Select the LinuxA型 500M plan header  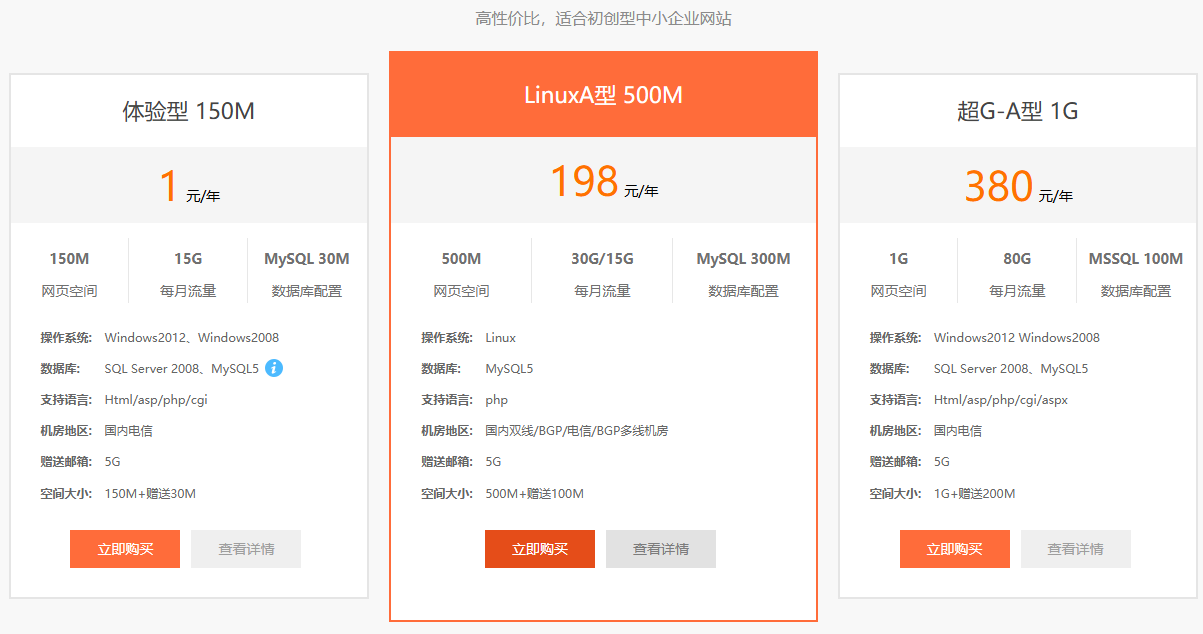[x=603, y=95]
